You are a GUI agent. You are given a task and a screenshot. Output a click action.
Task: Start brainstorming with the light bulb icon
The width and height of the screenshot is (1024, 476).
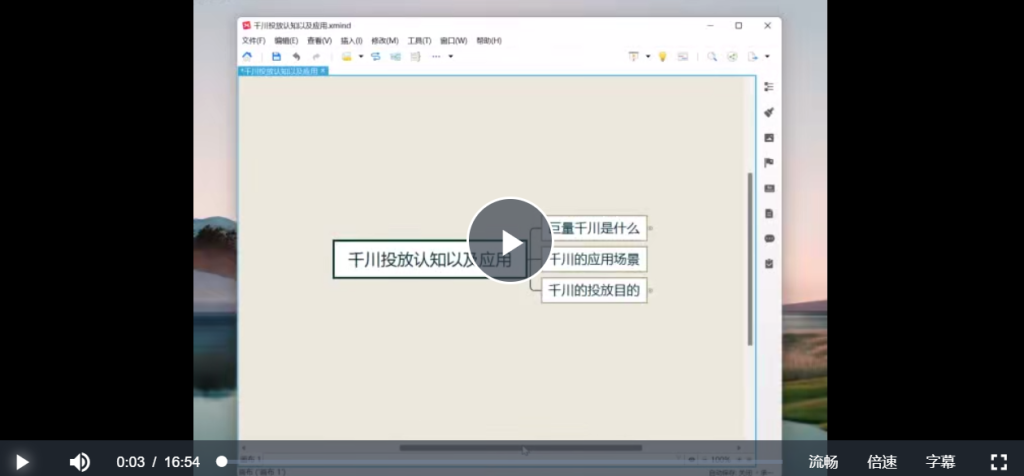662,57
